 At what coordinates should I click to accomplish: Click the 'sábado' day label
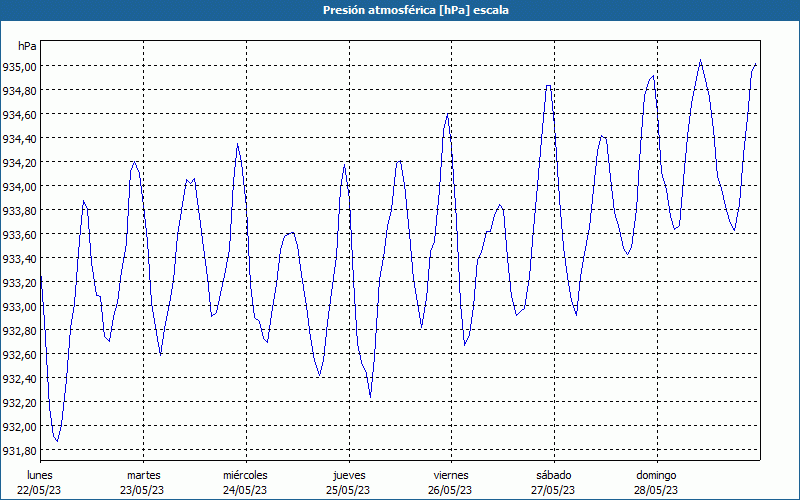[554, 475]
